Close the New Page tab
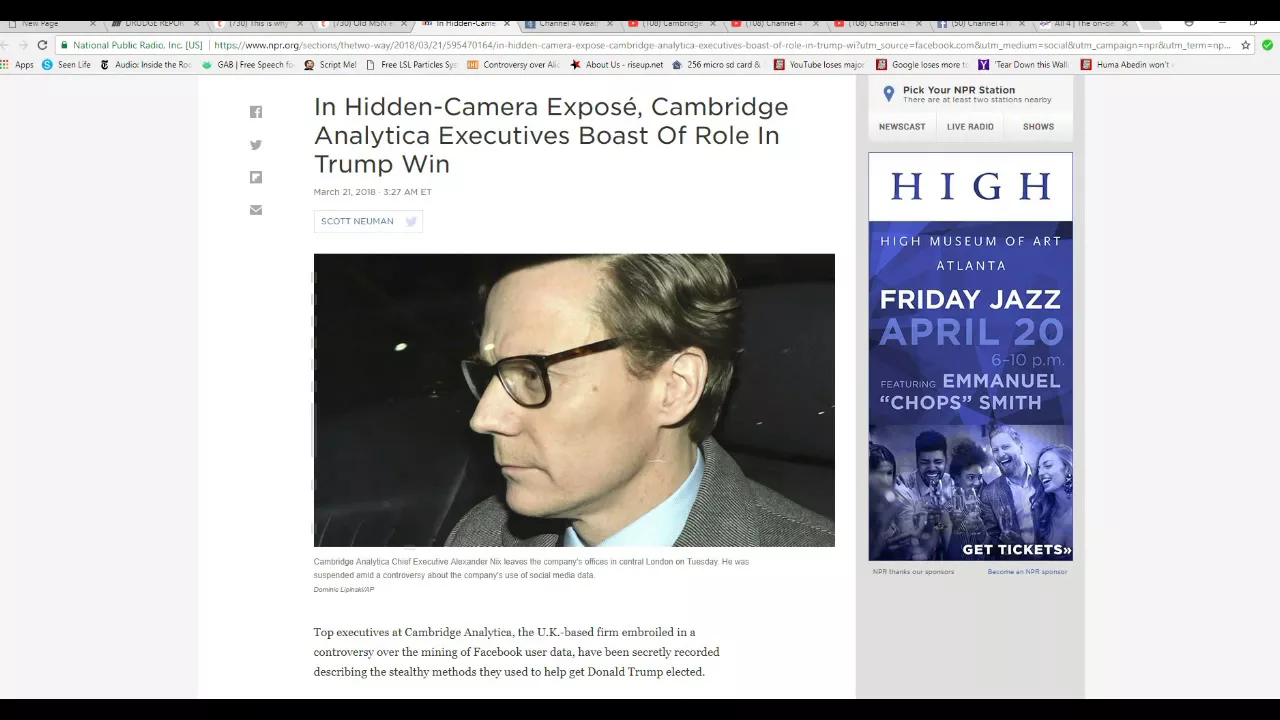1280x720 pixels. click(92, 23)
